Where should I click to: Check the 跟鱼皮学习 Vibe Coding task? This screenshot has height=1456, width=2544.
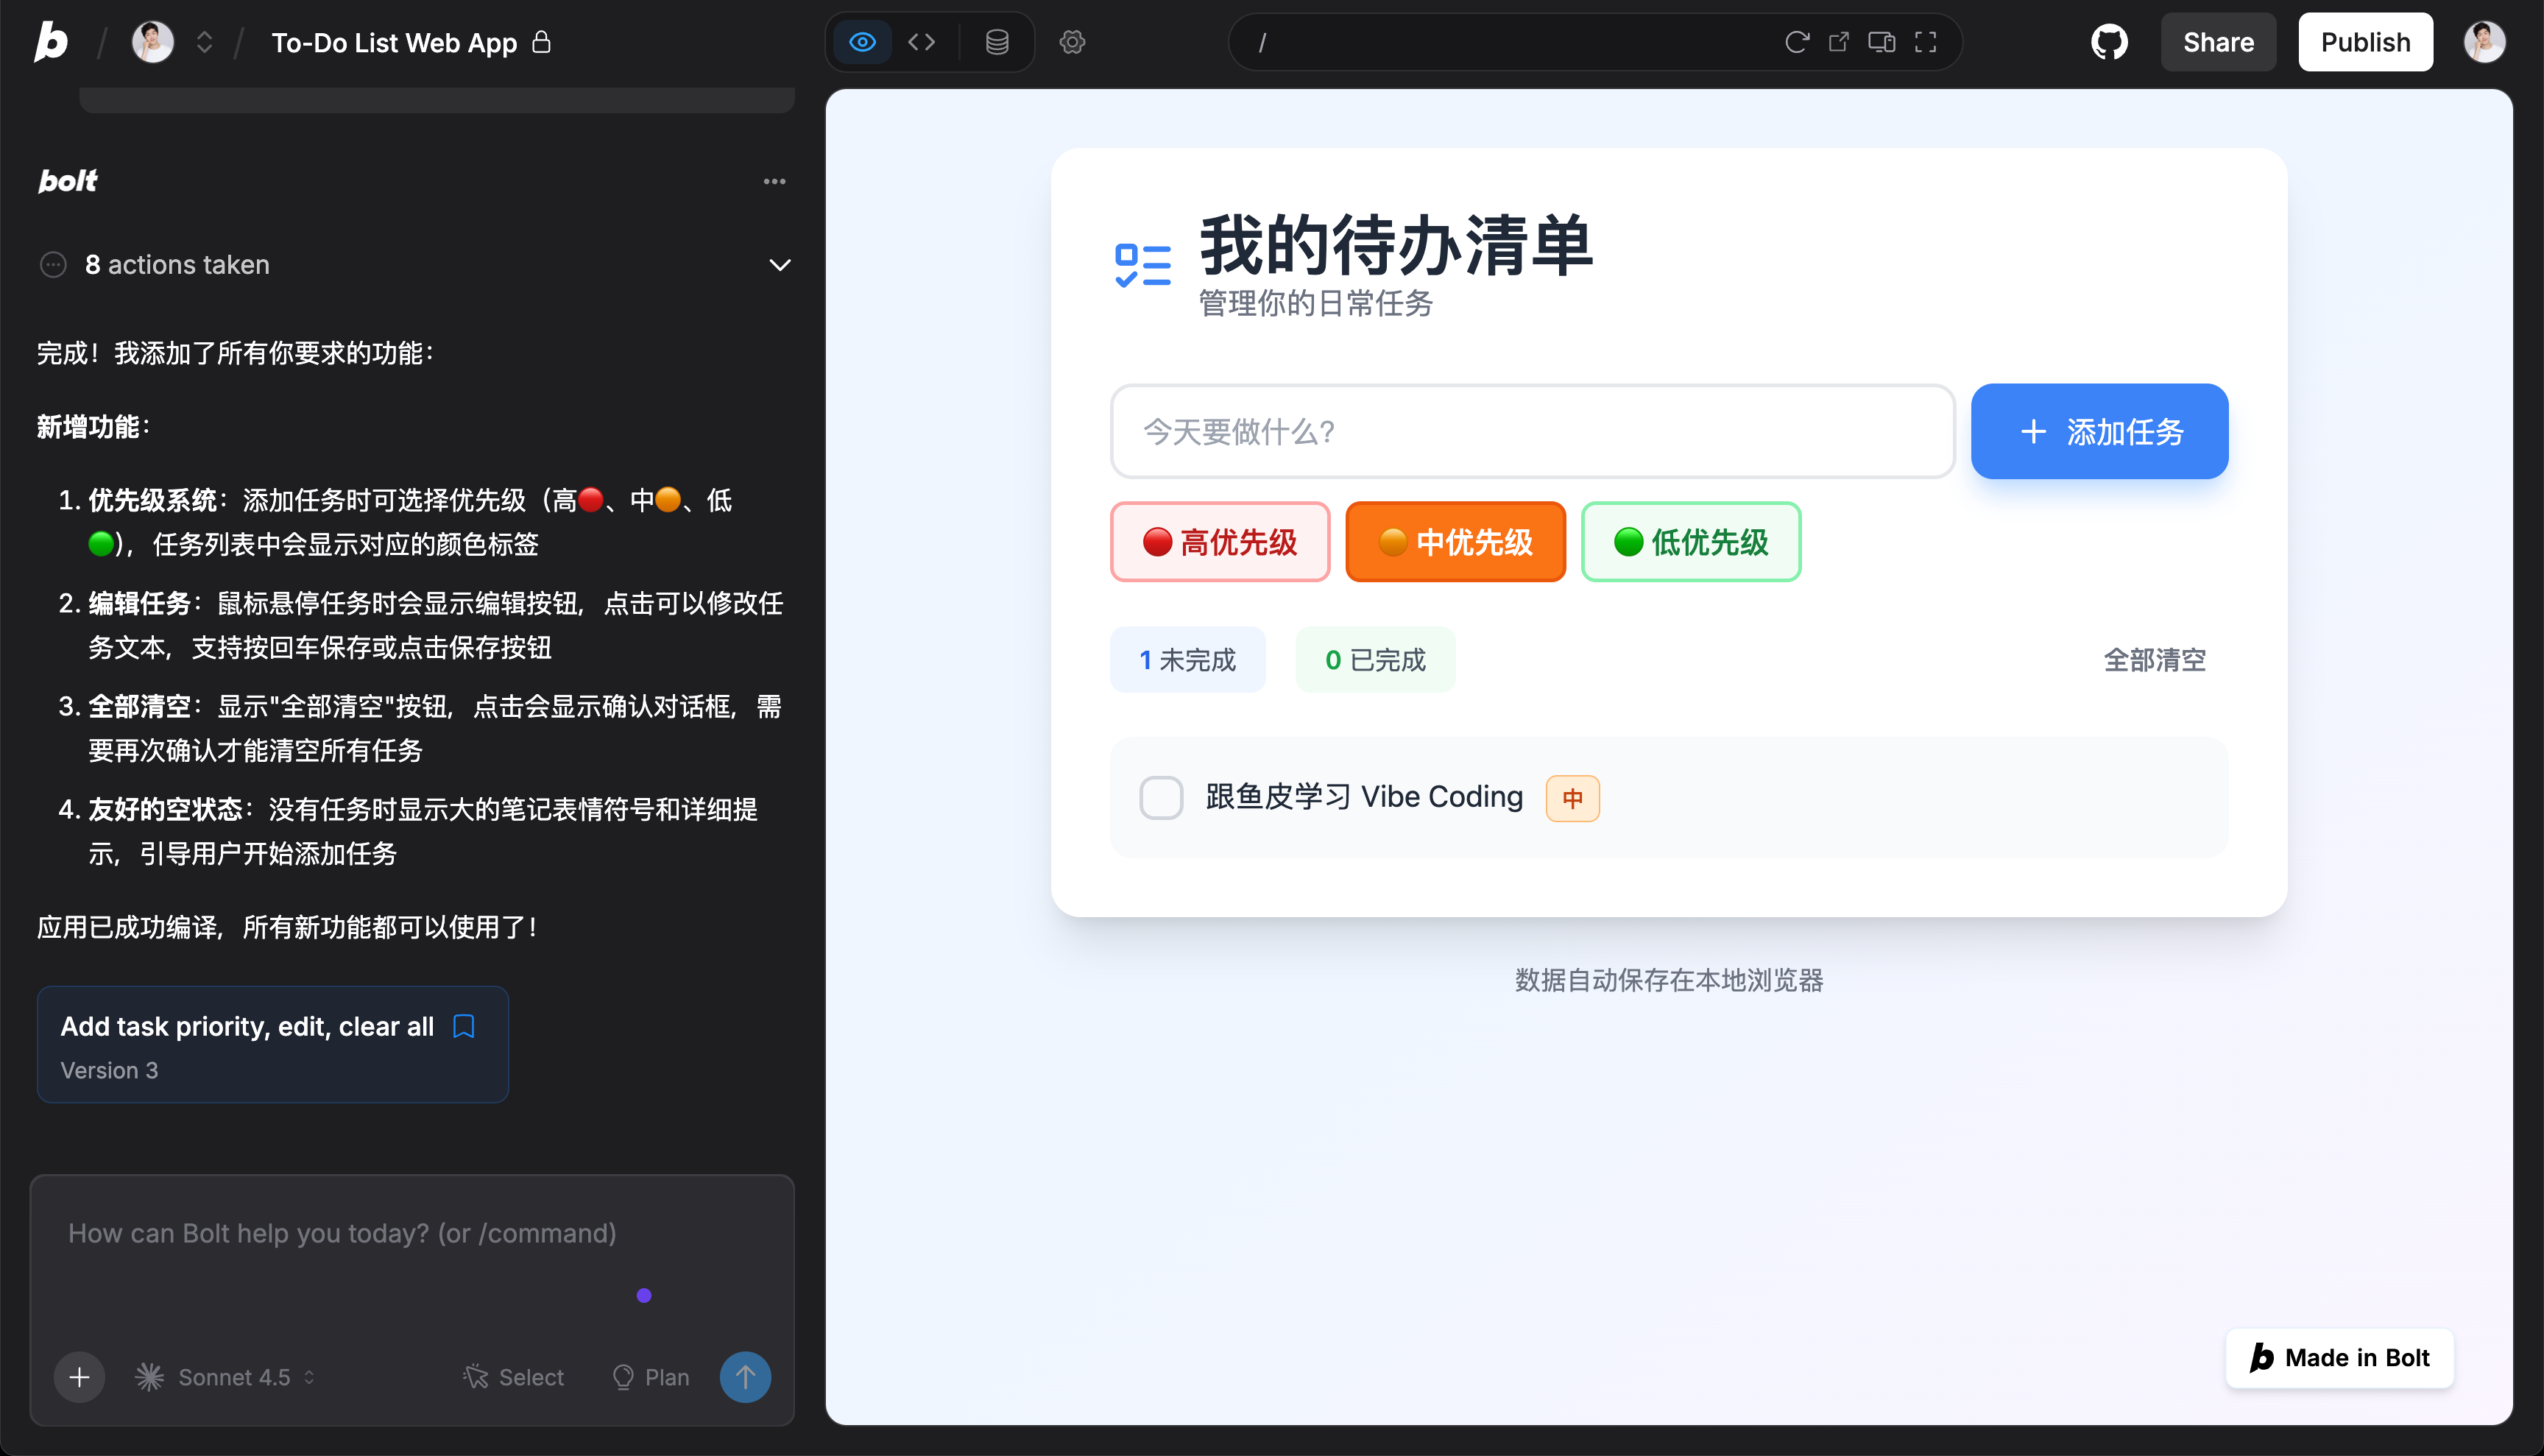tap(1161, 797)
